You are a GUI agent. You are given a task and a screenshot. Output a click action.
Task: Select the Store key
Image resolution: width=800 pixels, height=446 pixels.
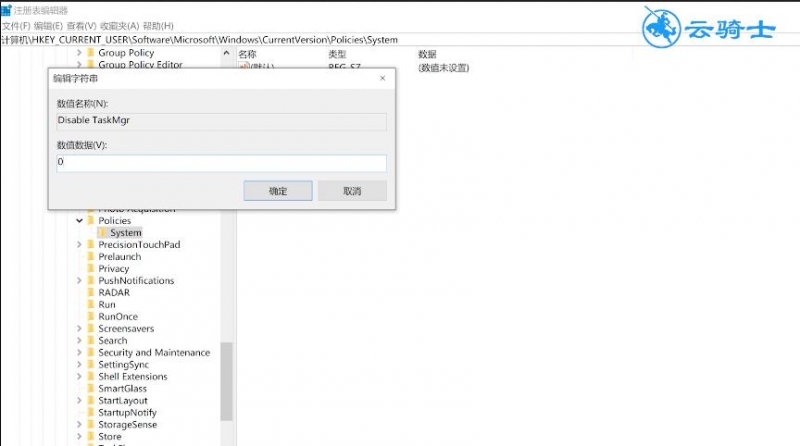point(110,436)
